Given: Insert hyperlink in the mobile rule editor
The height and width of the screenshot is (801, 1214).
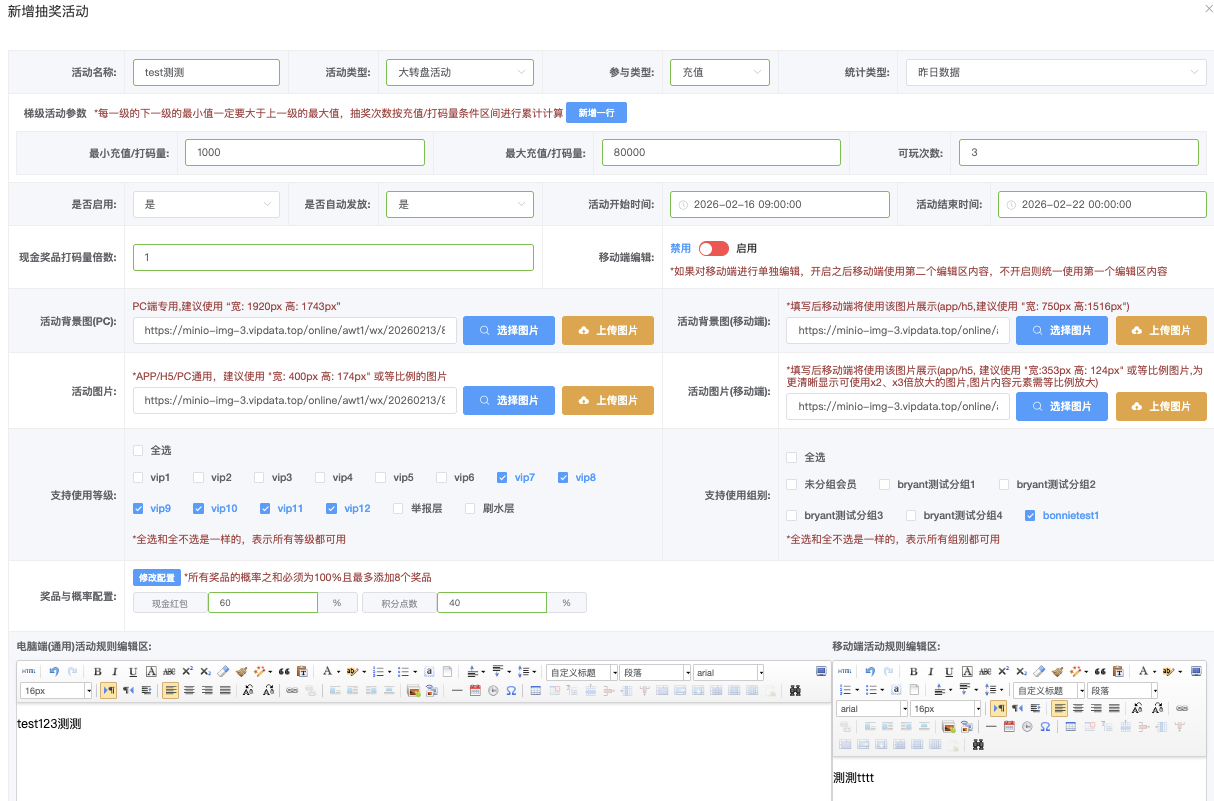Looking at the screenshot, I should pyautogui.click(x=1181, y=708).
